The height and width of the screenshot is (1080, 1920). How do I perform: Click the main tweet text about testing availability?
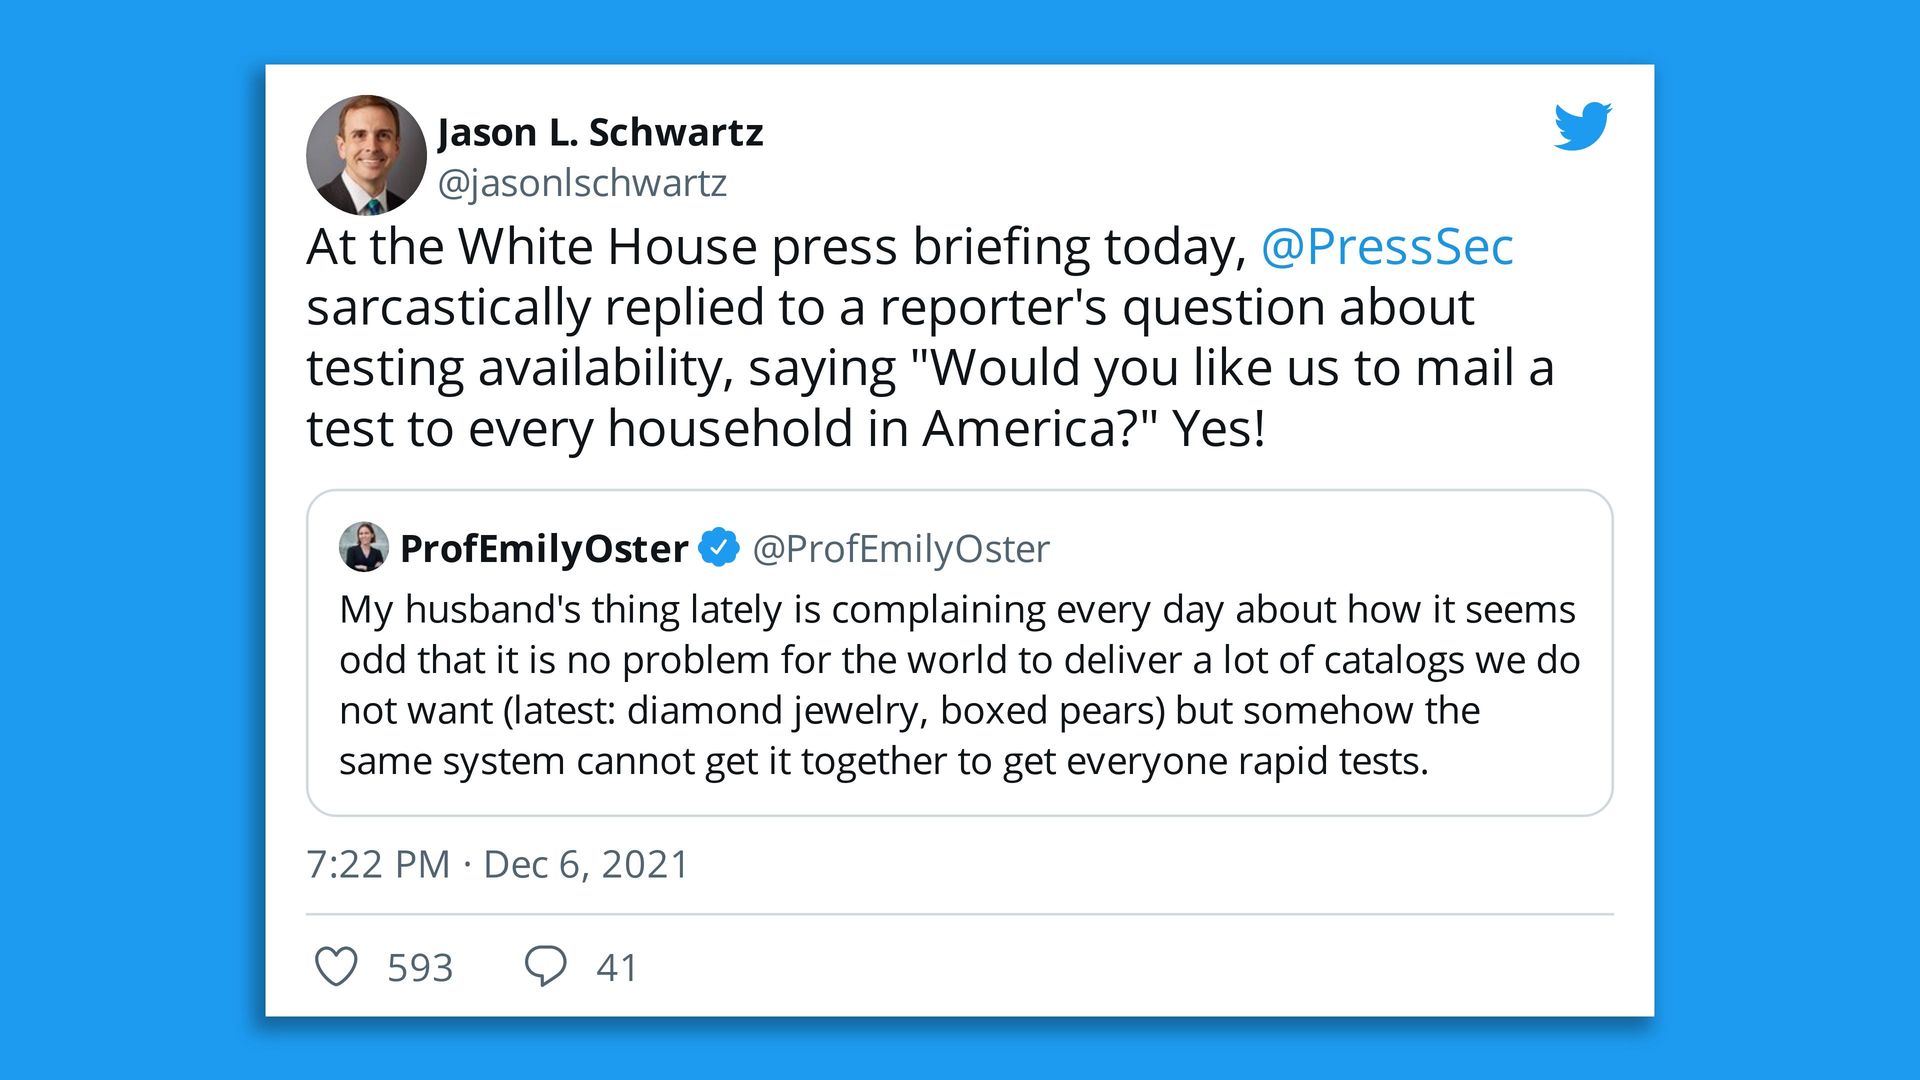pyautogui.click(x=890, y=337)
